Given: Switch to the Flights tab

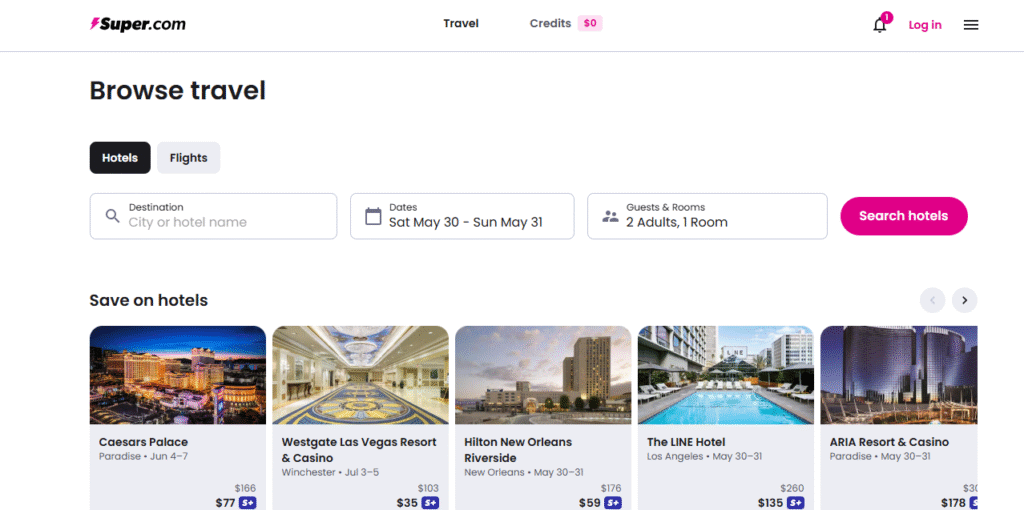Looking at the screenshot, I should pos(189,158).
